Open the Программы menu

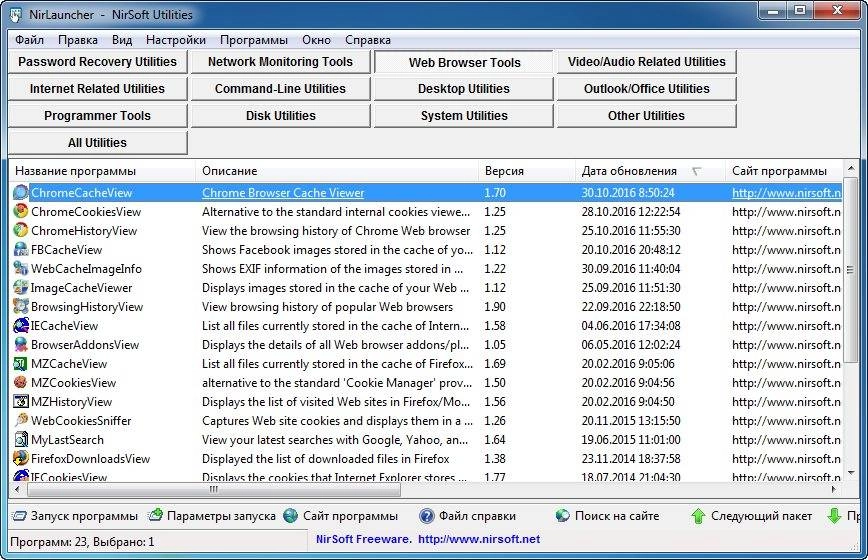pyautogui.click(x=254, y=40)
